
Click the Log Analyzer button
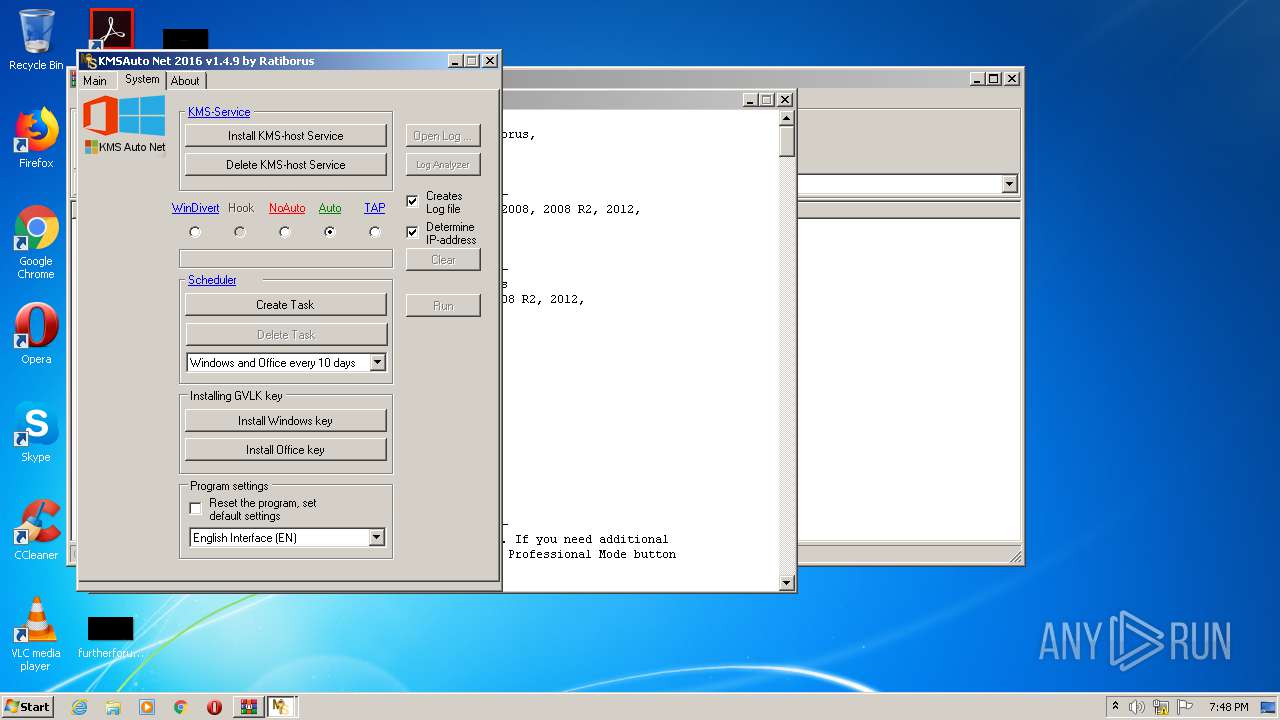[x=443, y=165]
